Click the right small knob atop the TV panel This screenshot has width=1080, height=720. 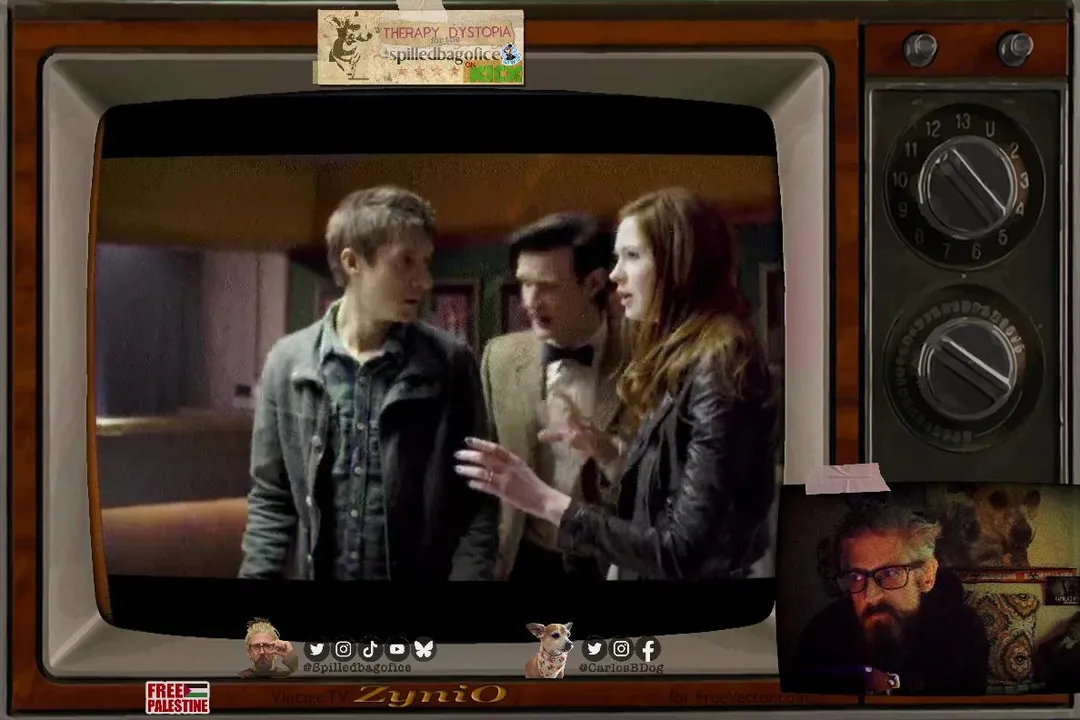[x=1015, y=48]
